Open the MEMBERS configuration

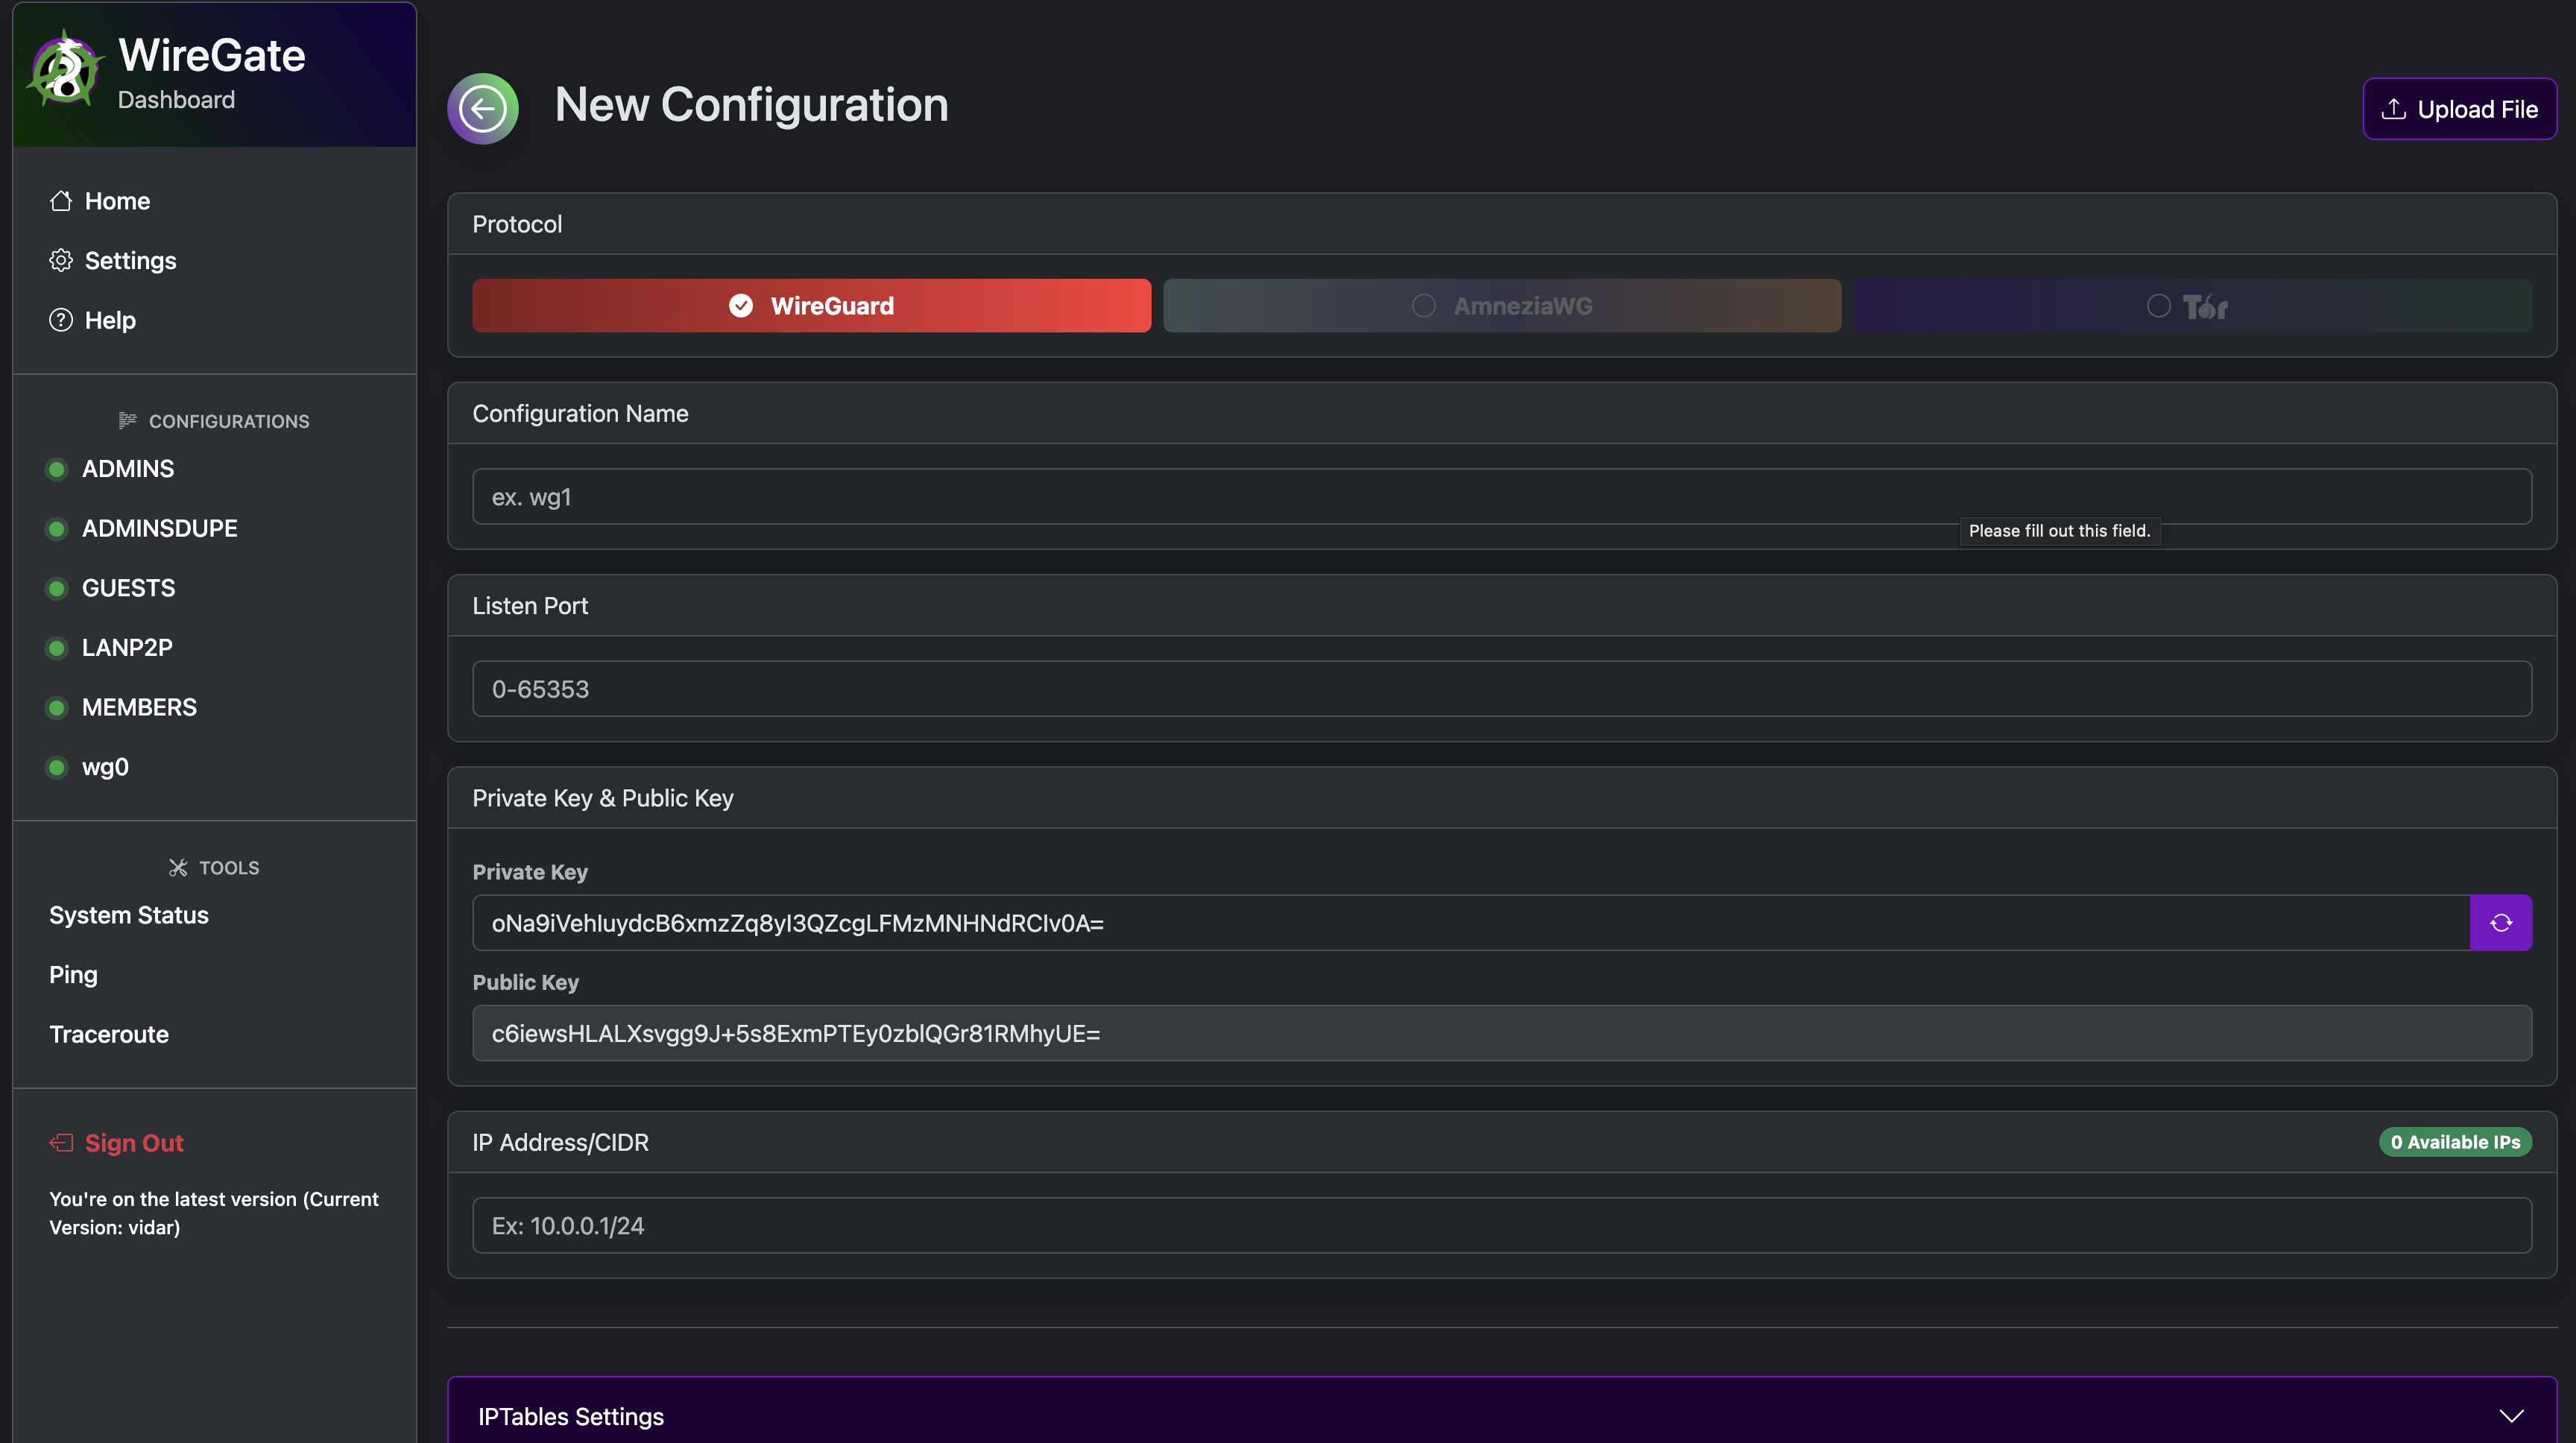tap(139, 707)
